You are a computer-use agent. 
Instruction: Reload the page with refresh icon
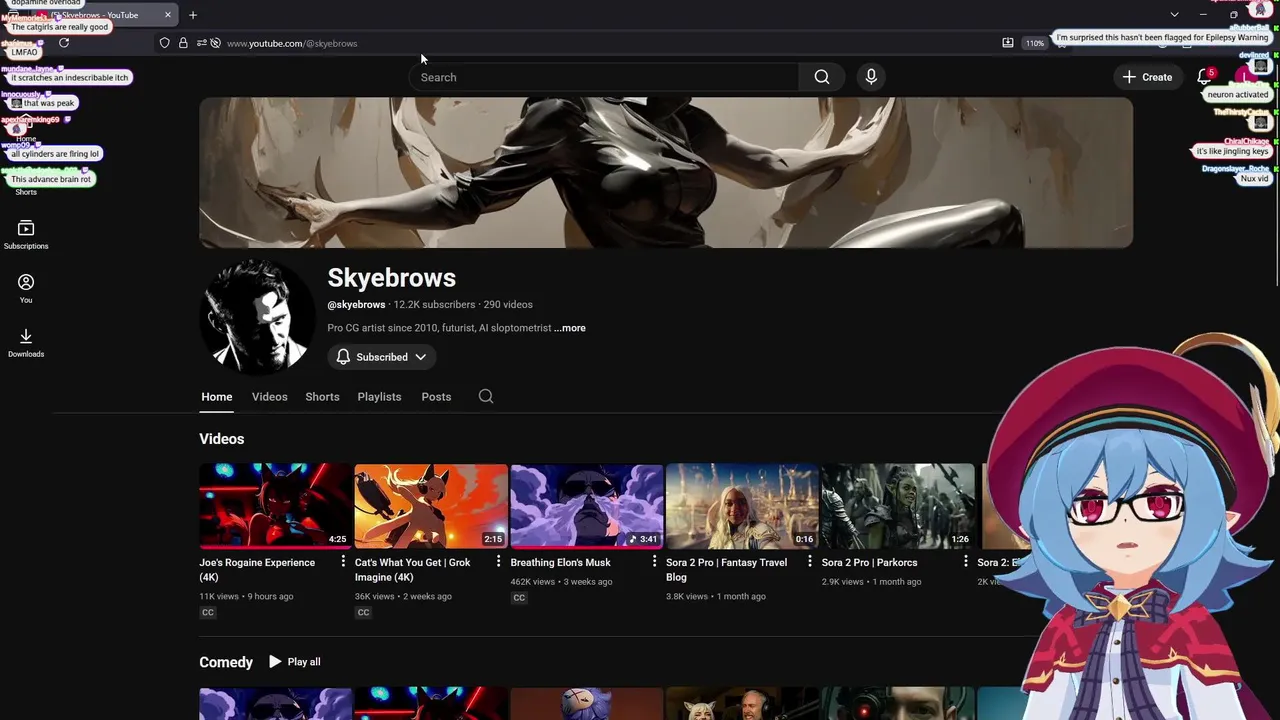tap(64, 43)
